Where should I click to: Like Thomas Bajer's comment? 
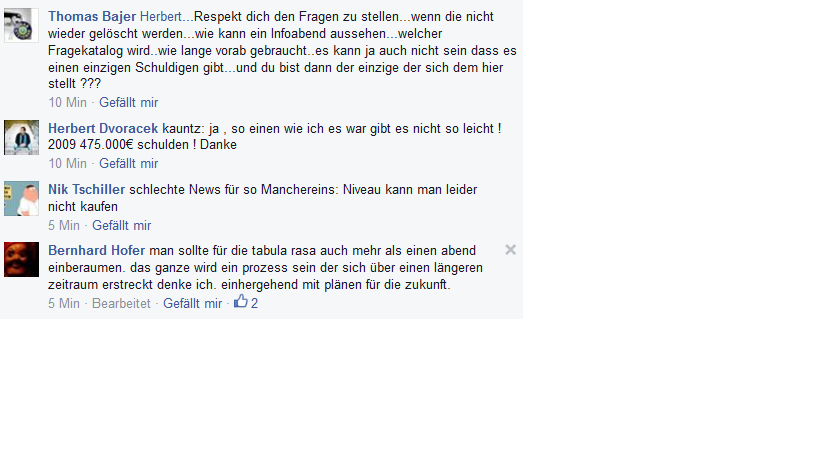128,102
